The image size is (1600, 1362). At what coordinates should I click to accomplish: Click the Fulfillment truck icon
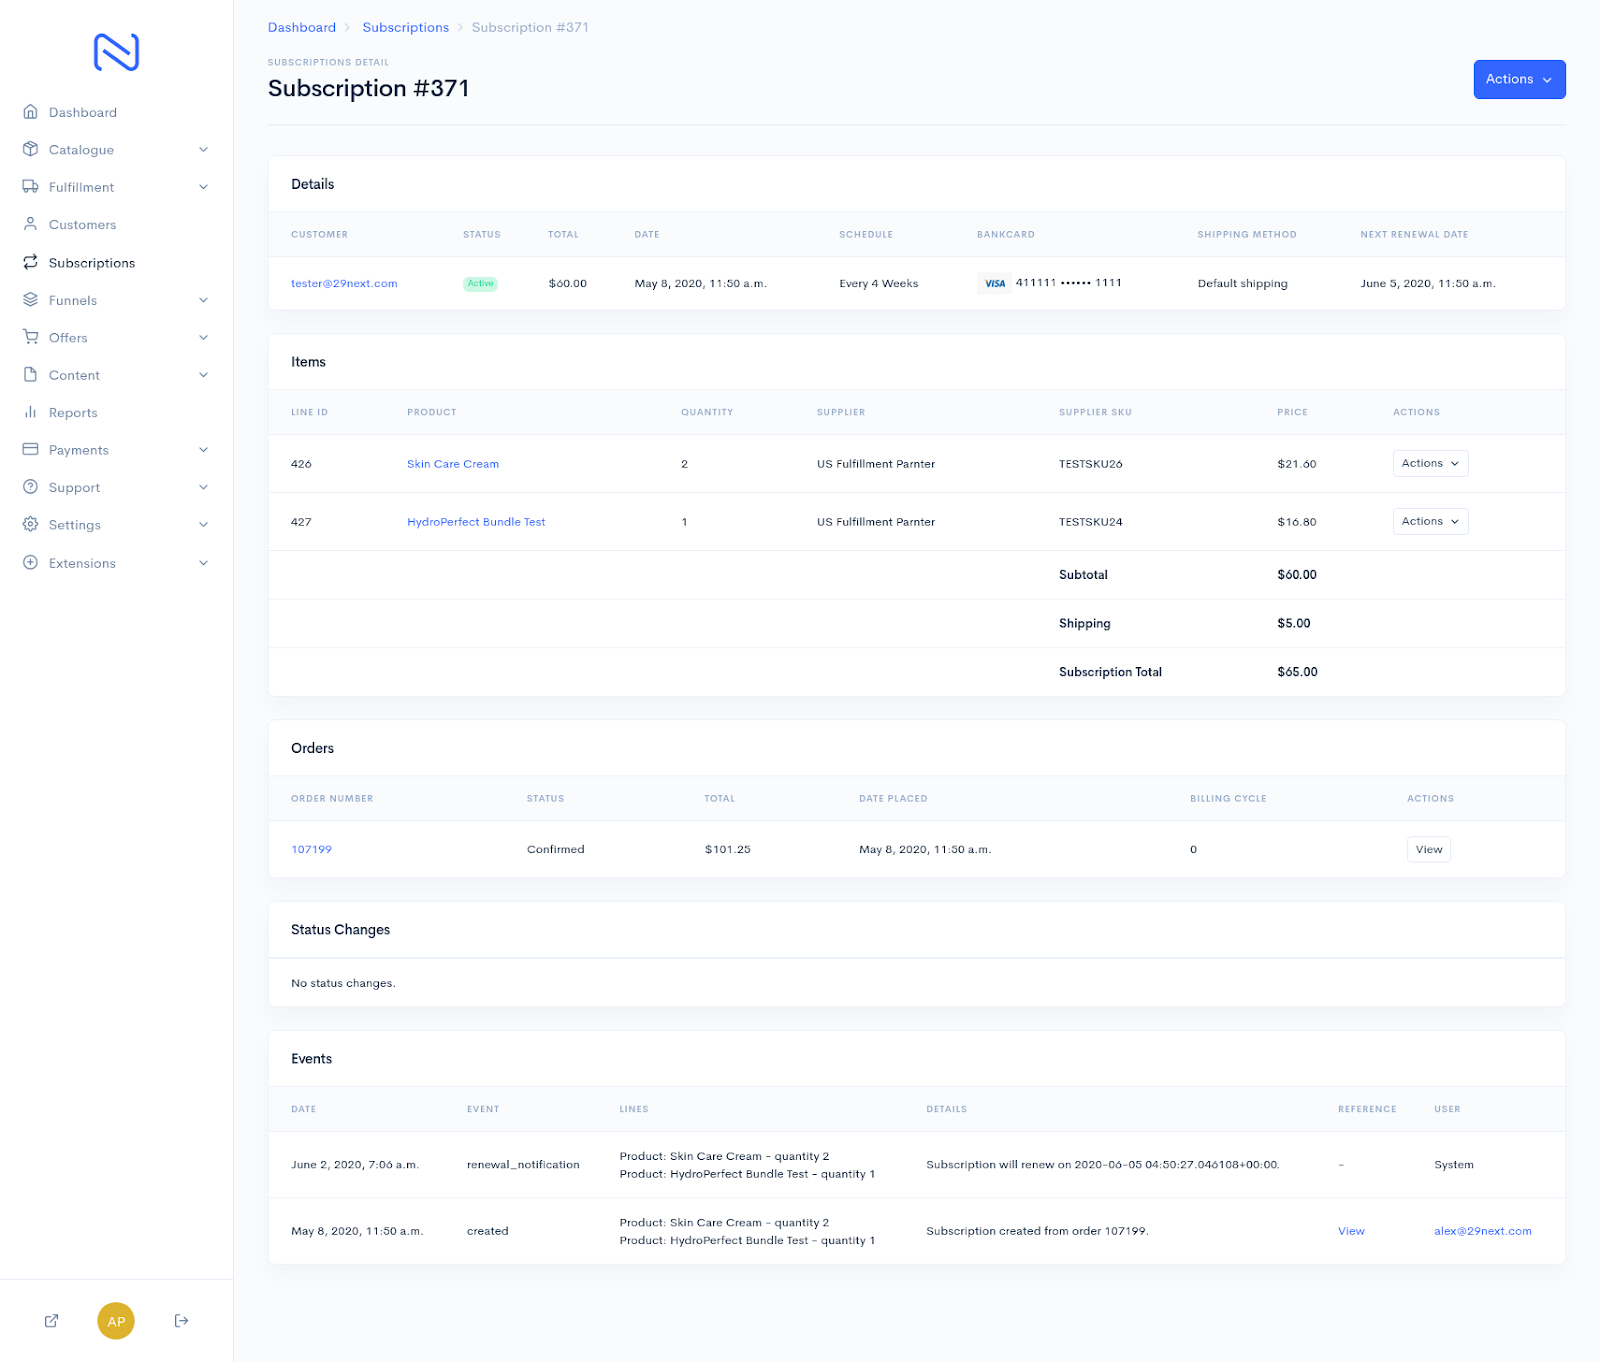point(30,187)
